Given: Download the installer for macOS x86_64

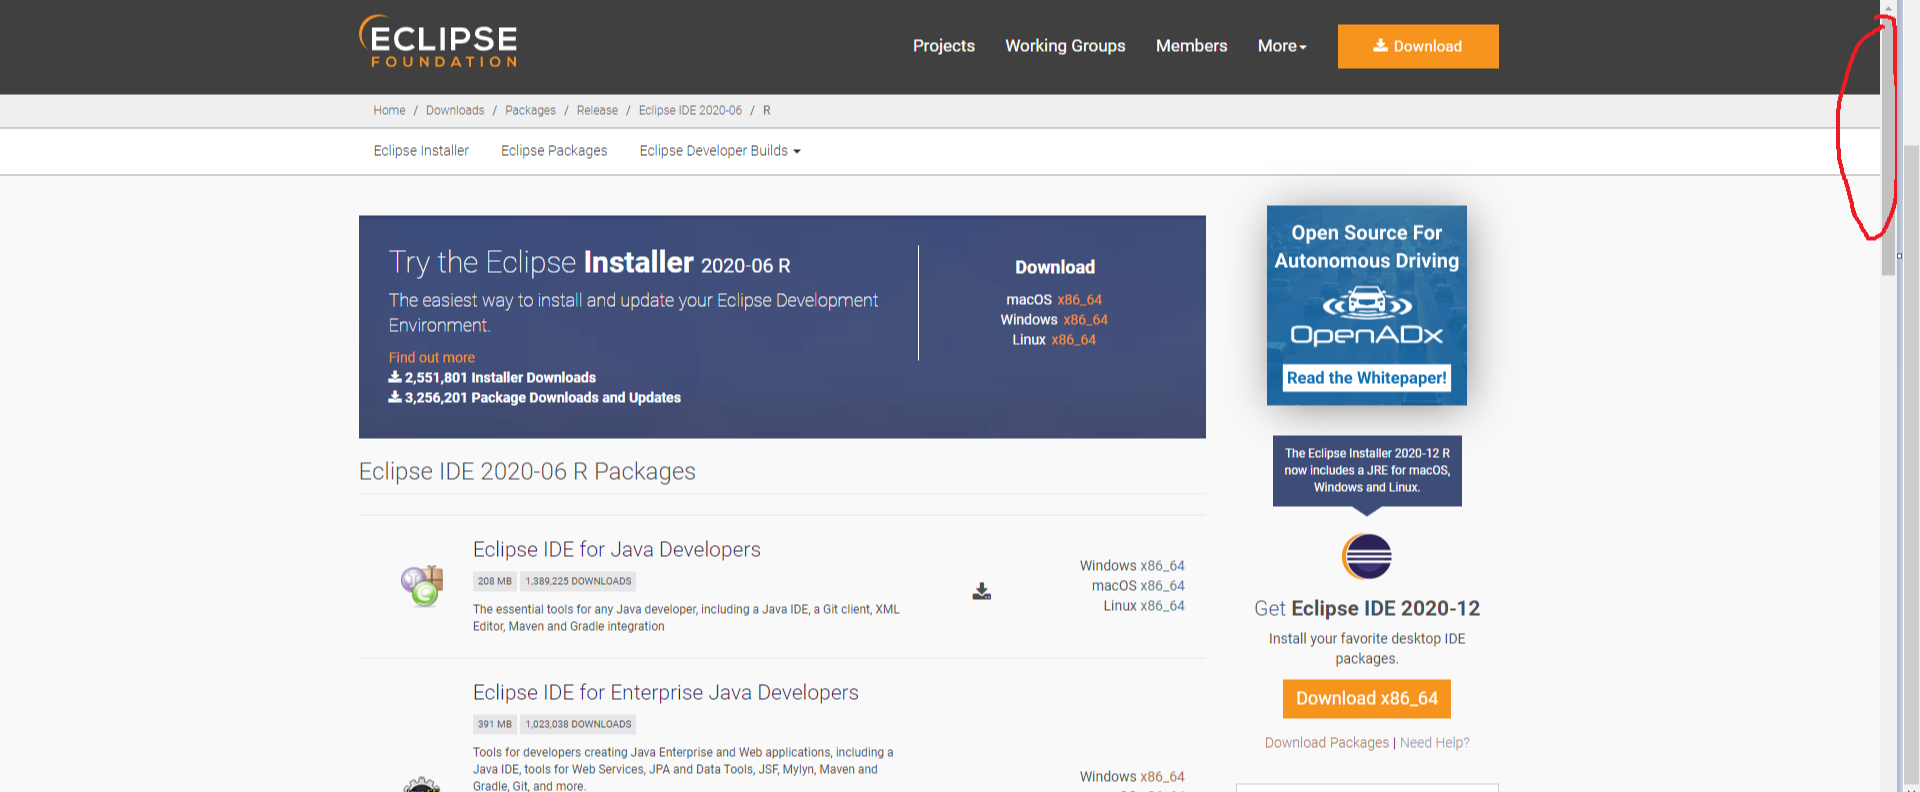Looking at the screenshot, I should pos(1079,300).
